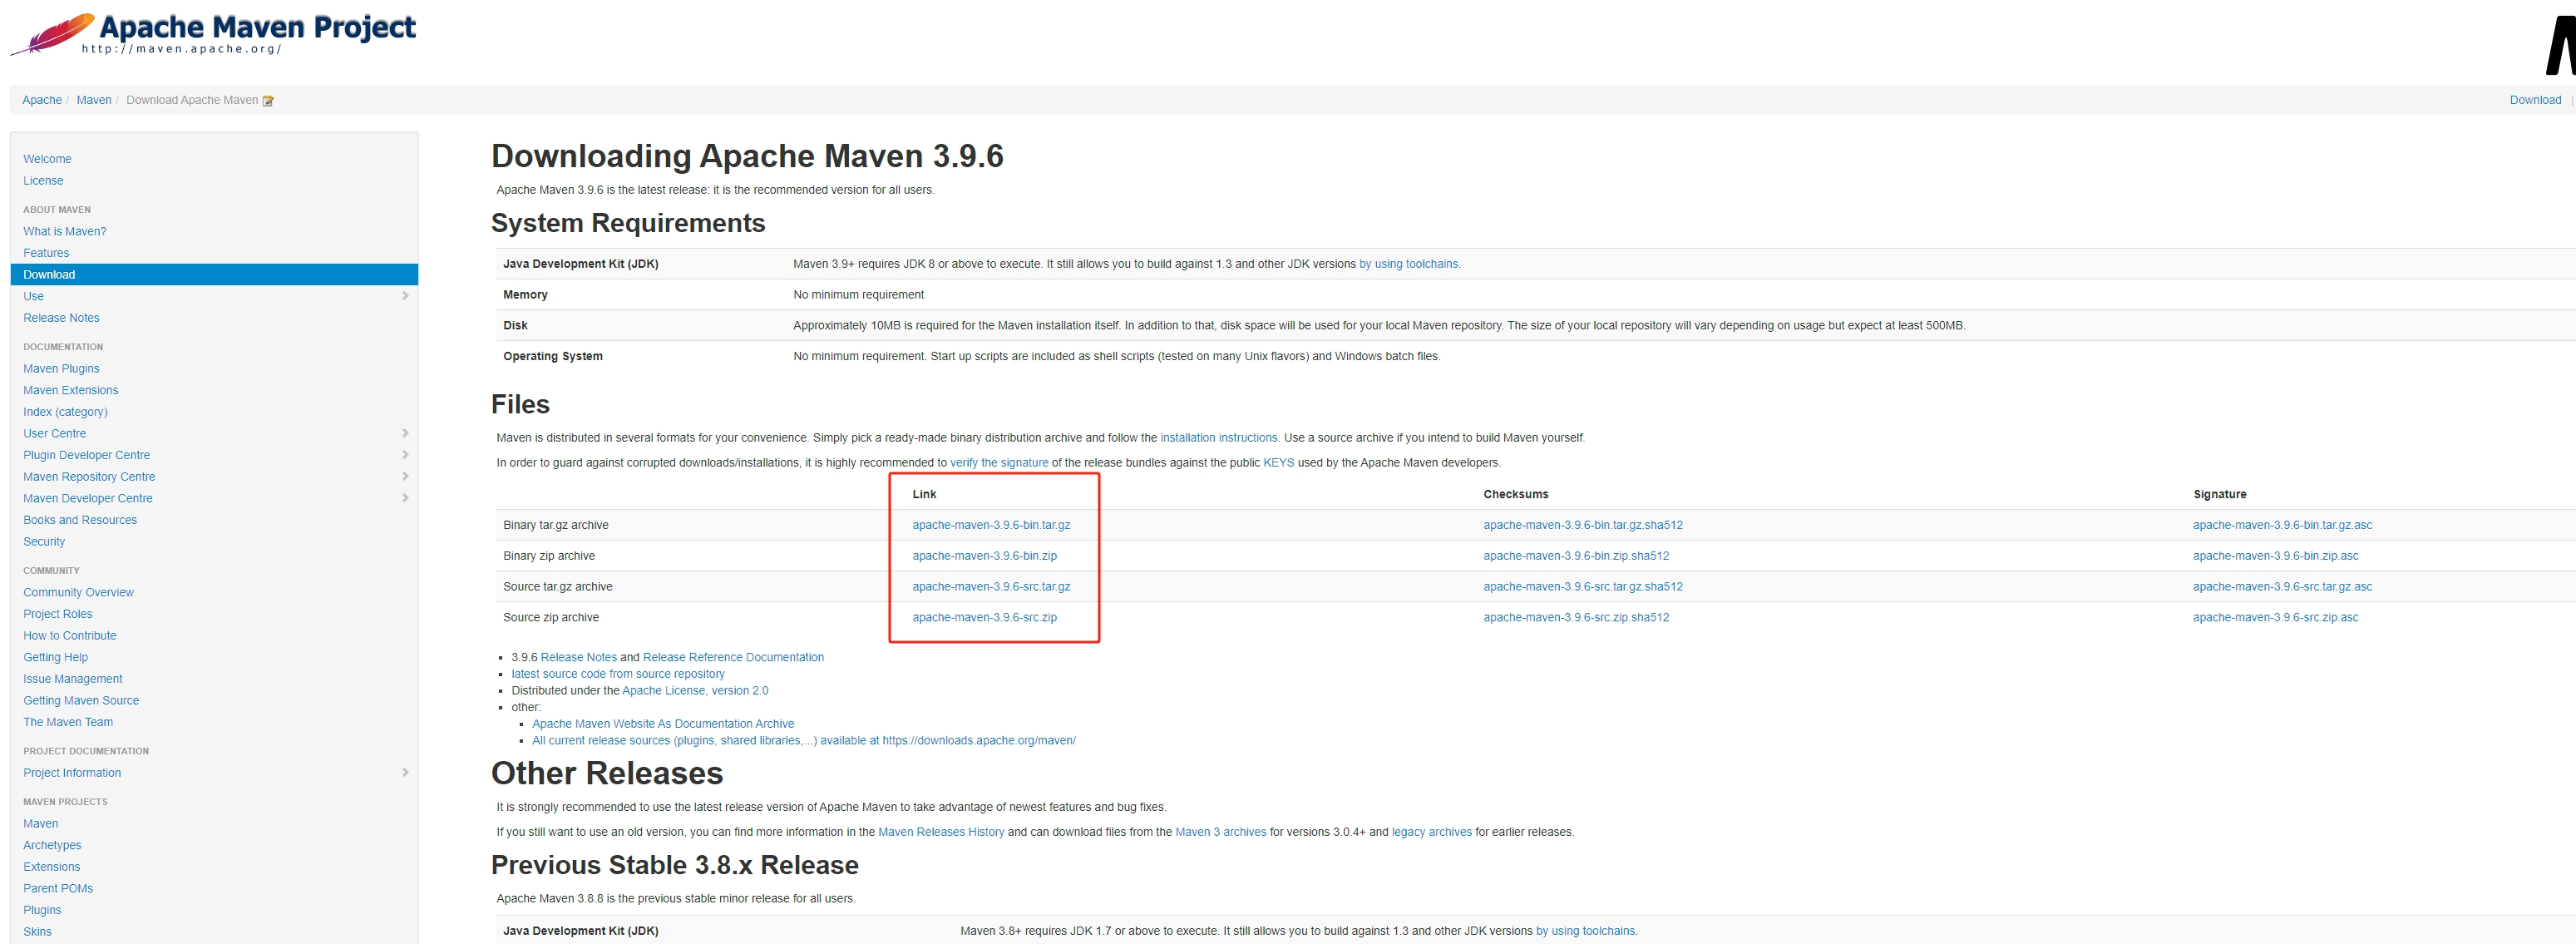Open the installation instructions link

coord(1219,438)
